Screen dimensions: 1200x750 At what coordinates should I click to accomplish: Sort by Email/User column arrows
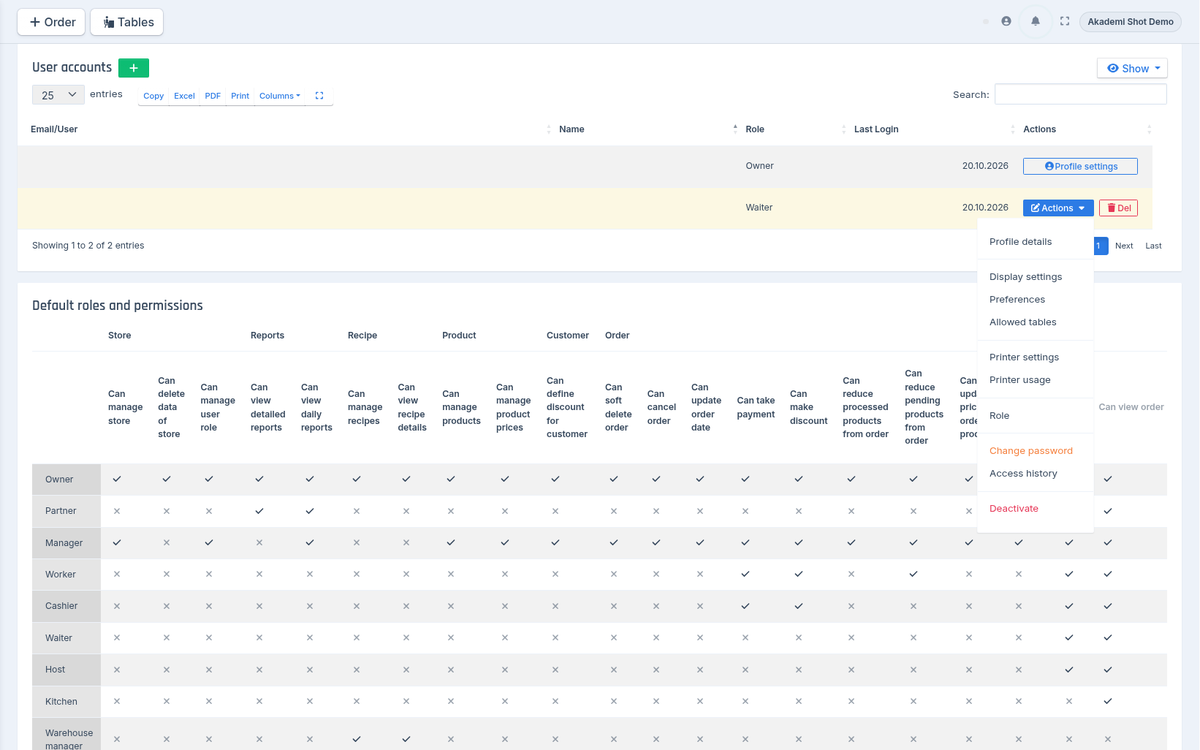[x=548, y=130]
